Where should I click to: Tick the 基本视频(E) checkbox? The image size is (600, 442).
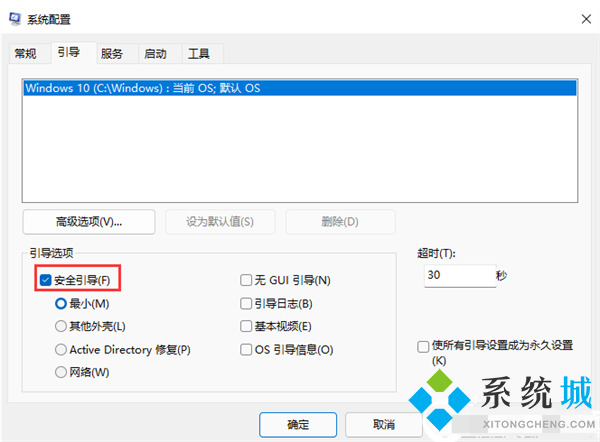click(x=246, y=326)
